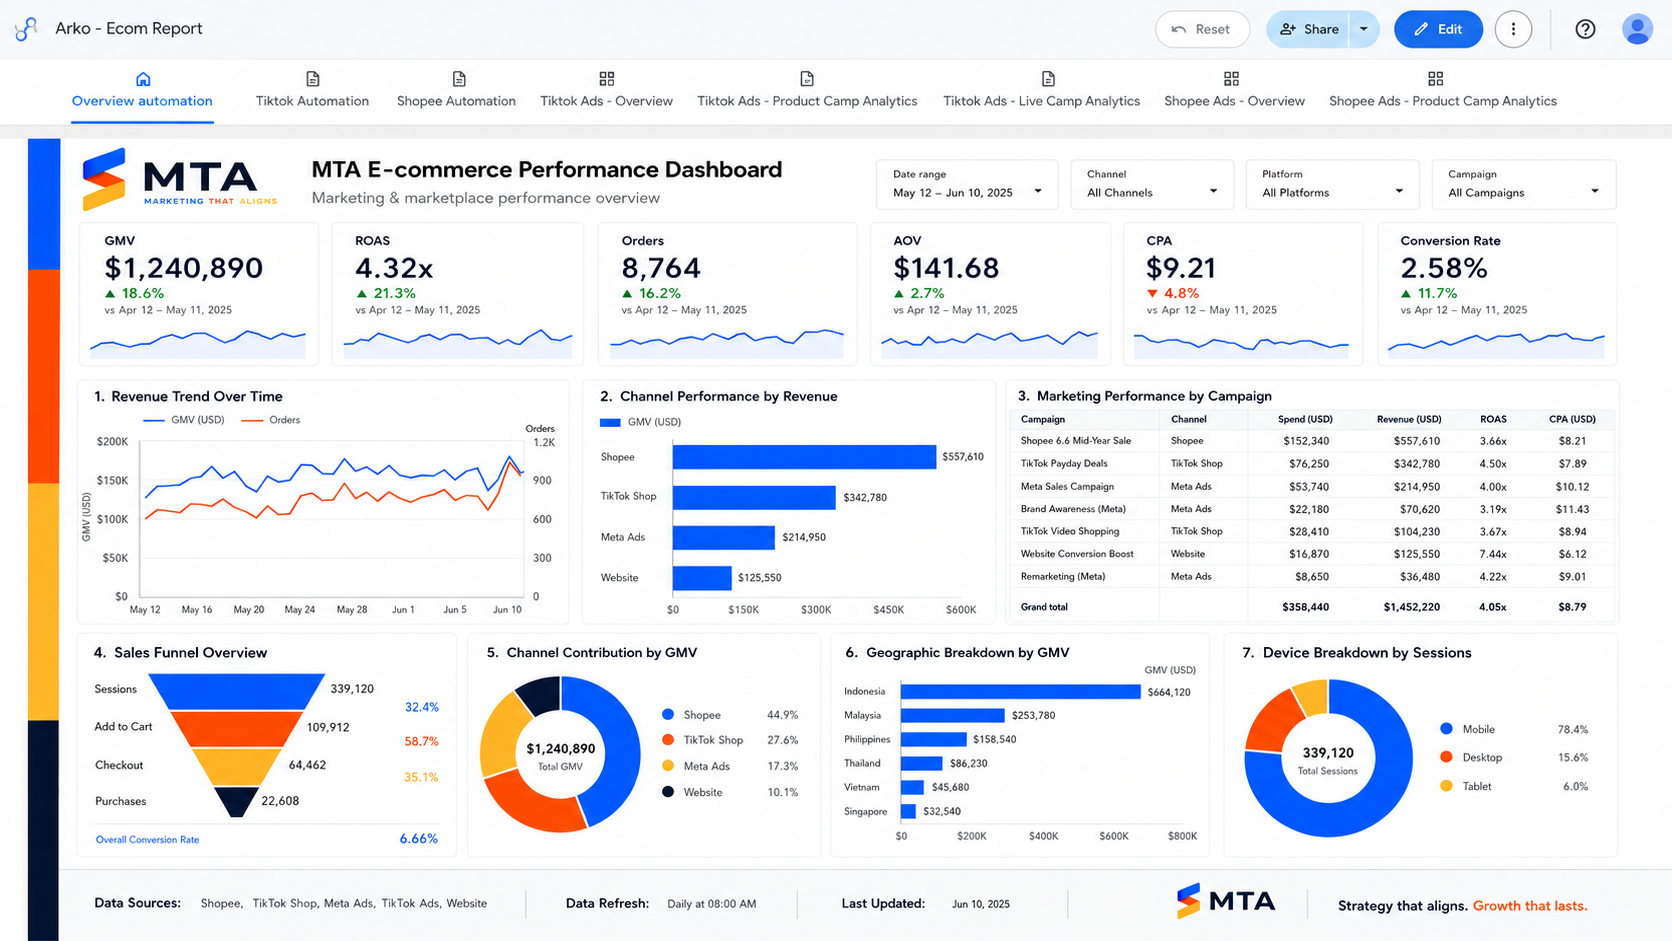Click grid icon above Shopee Ads - Product Camp Analytics

click(1435, 79)
